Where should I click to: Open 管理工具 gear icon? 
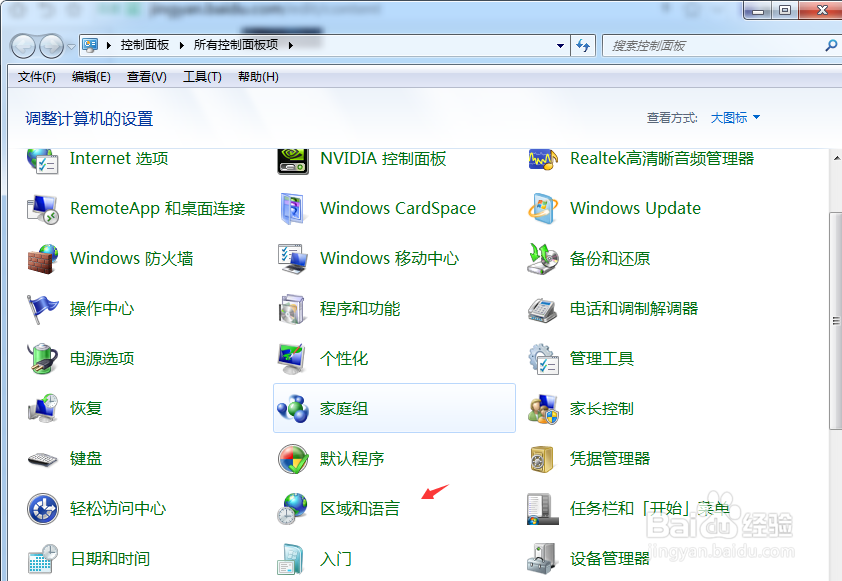[543, 359]
